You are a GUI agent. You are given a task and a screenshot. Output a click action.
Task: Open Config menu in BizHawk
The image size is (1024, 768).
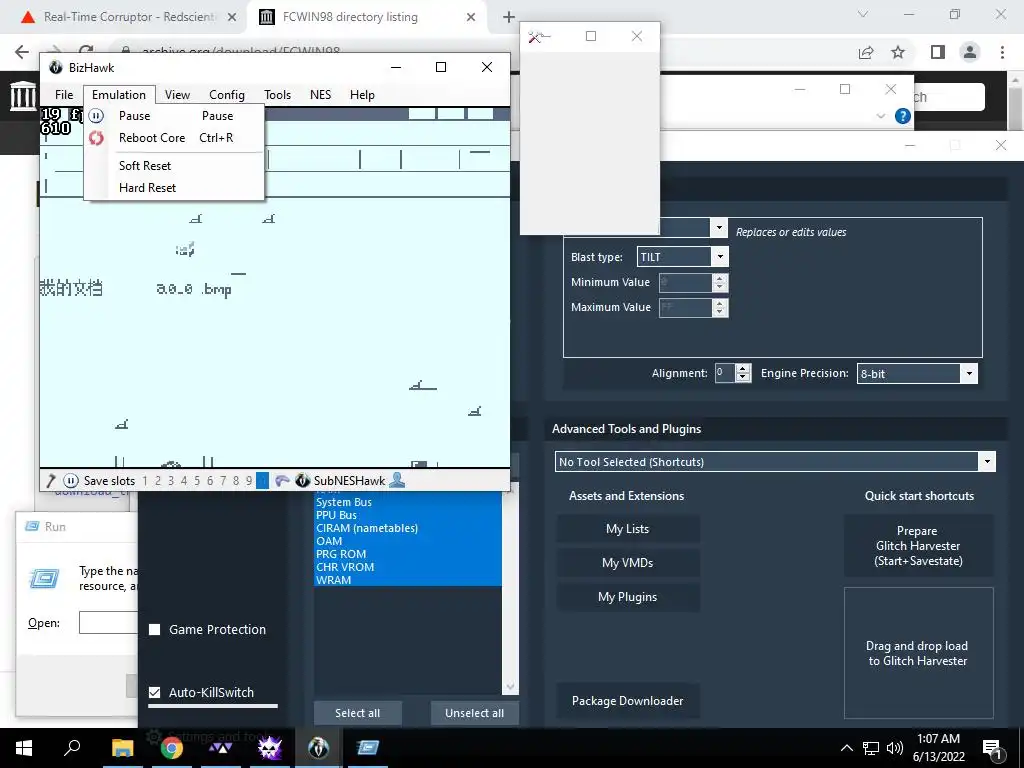tap(227, 95)
